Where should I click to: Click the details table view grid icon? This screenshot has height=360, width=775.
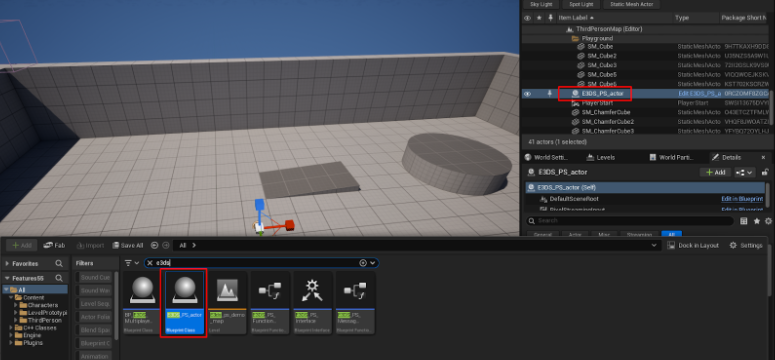pos(744,221)
